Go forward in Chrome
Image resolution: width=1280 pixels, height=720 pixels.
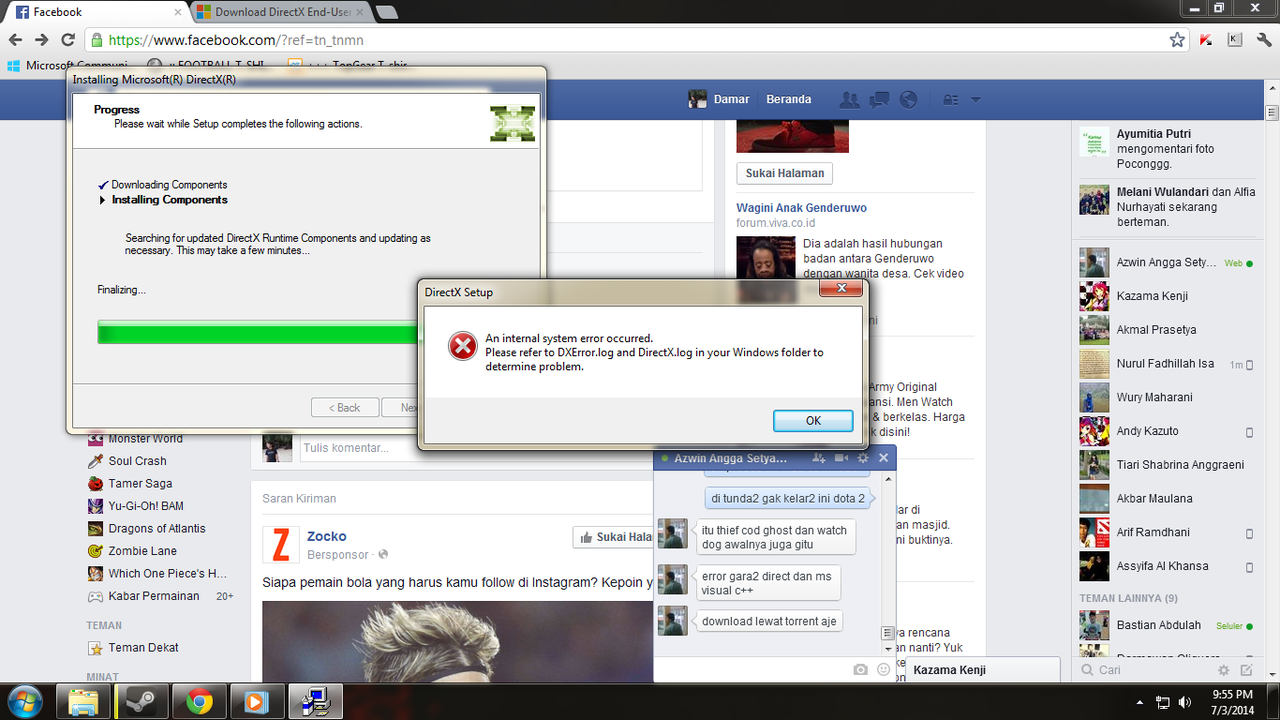tap(41, 40)
